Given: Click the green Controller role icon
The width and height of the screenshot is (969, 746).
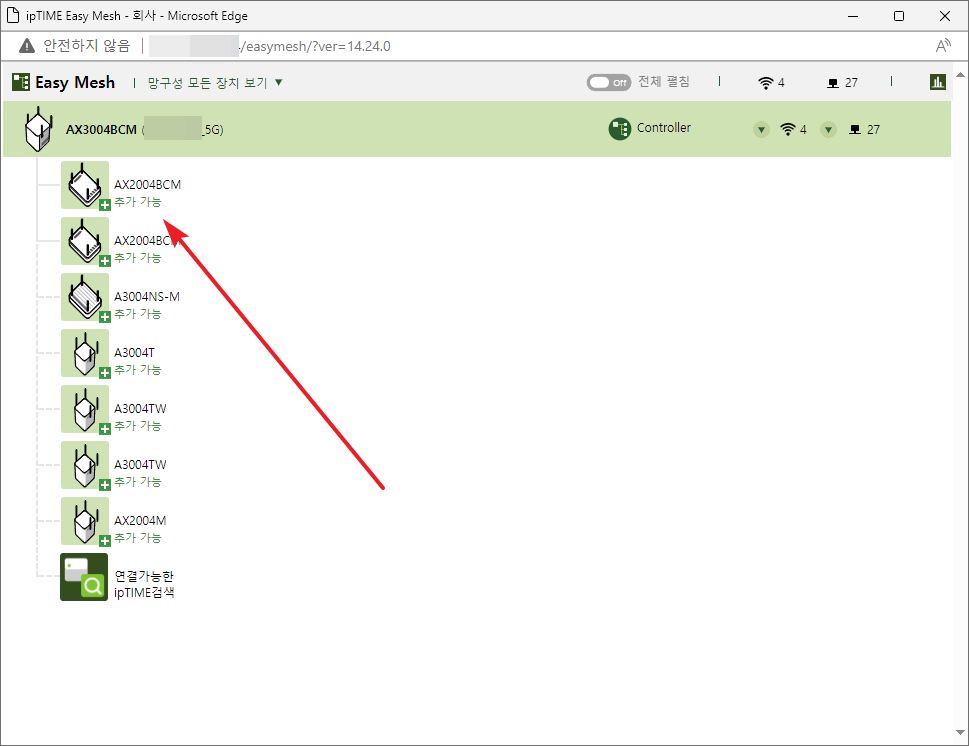Looking at the screenshot, I should pos(620,129).
